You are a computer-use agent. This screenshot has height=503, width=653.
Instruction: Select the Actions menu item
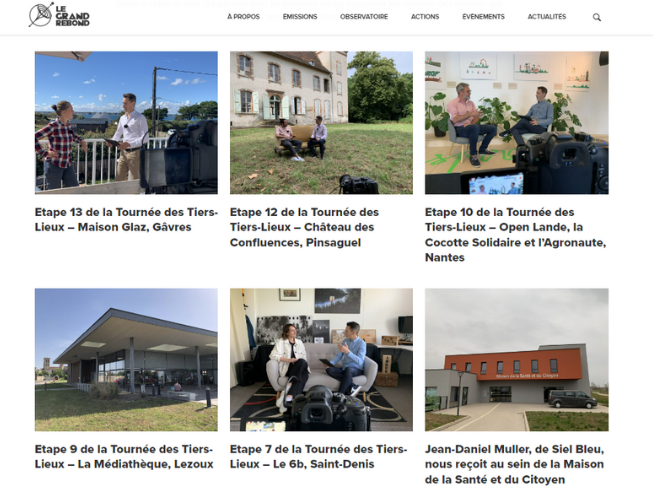(x=425, y=17)
